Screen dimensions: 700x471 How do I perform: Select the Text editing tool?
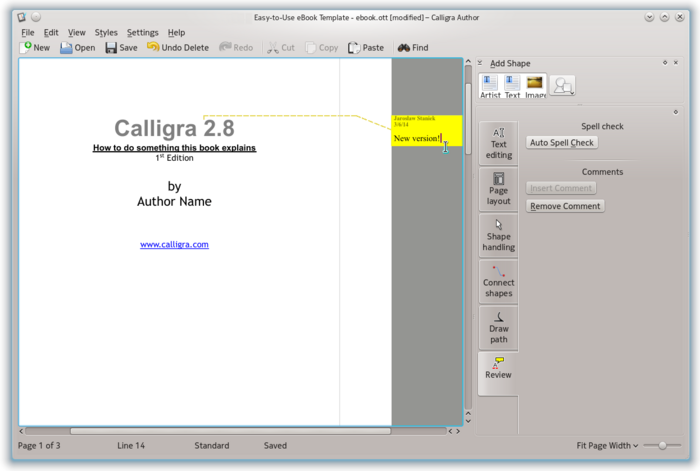pyautogui.click(x=498, y=144)
